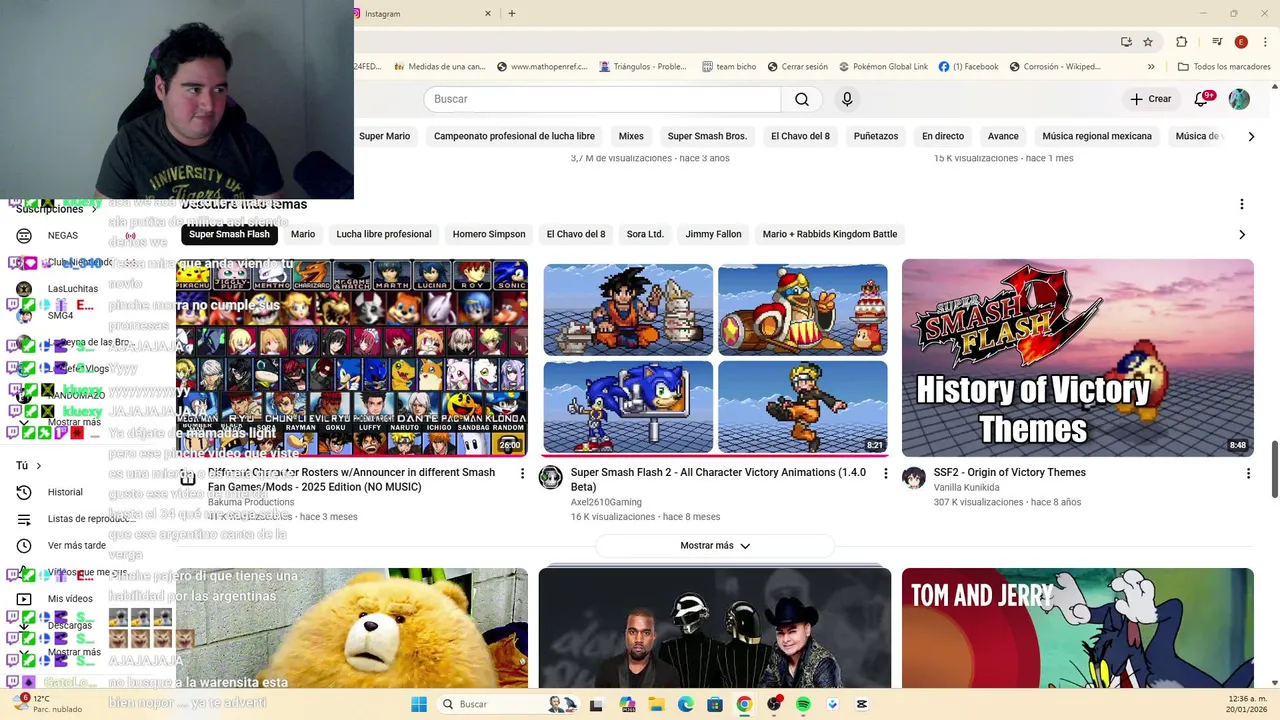Screen dimensions: 1280x720
Task: Bookmark this page with the star icon
Action: pyautogui.click(x=1148, y=42)
